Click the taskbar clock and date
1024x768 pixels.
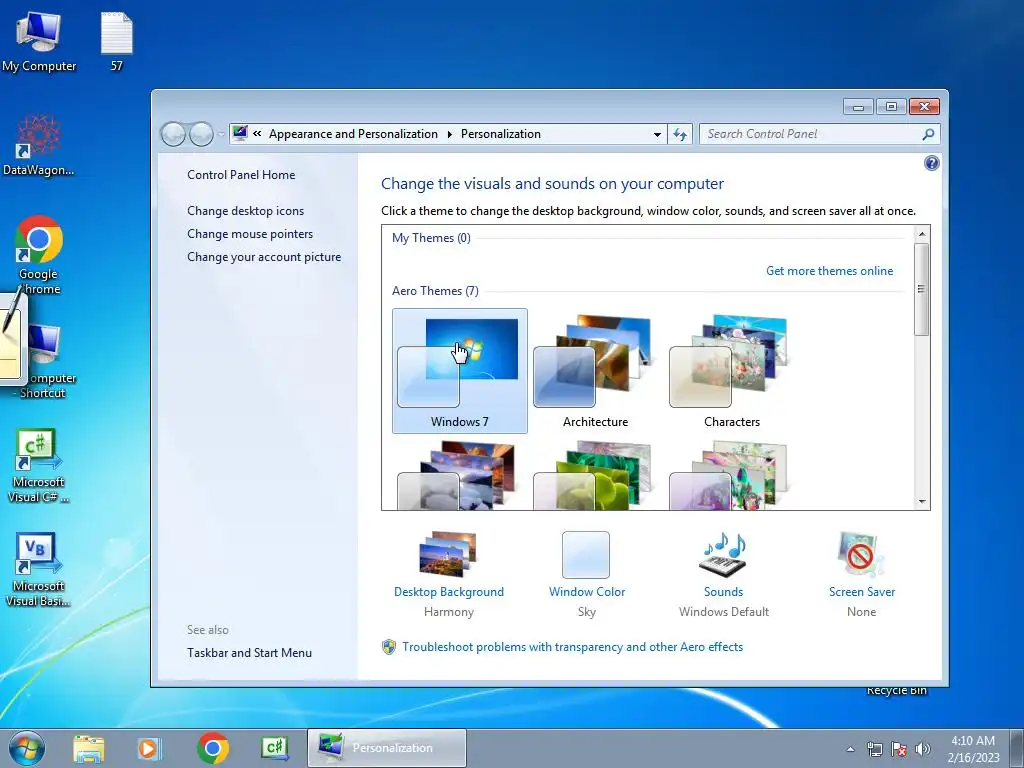pyautogui.click(x=973, y=749)
